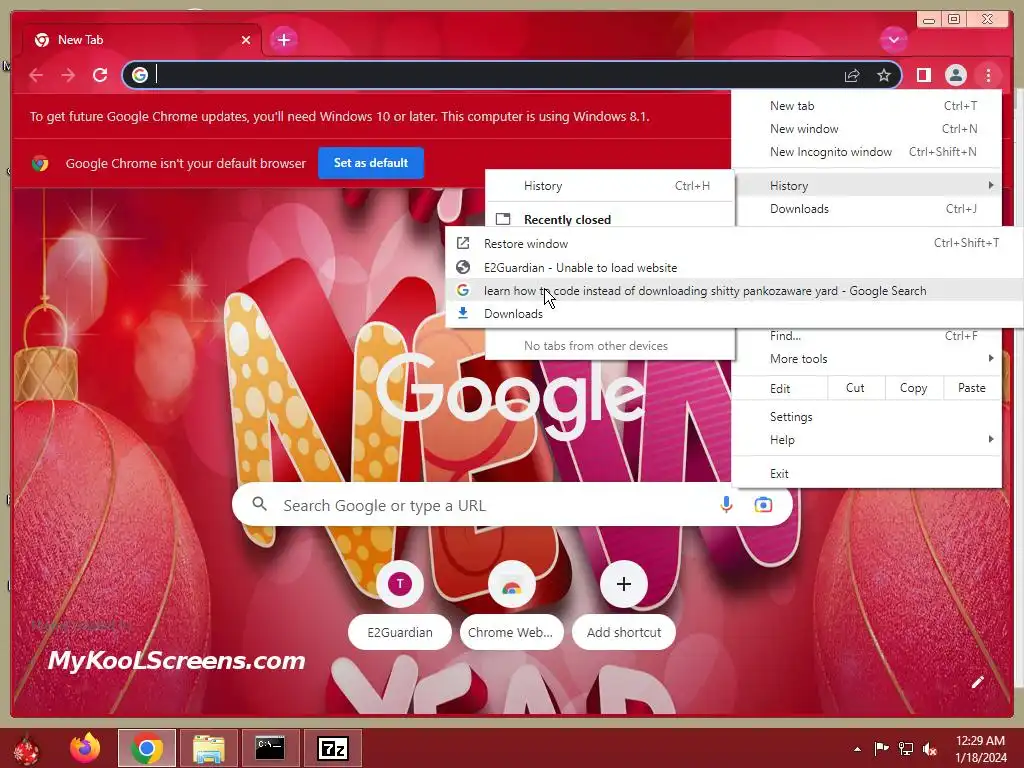The width and height of the screenshot is (1024, 768).
Task: Open tab search chevron button
Action: click(x=893, y=40)
